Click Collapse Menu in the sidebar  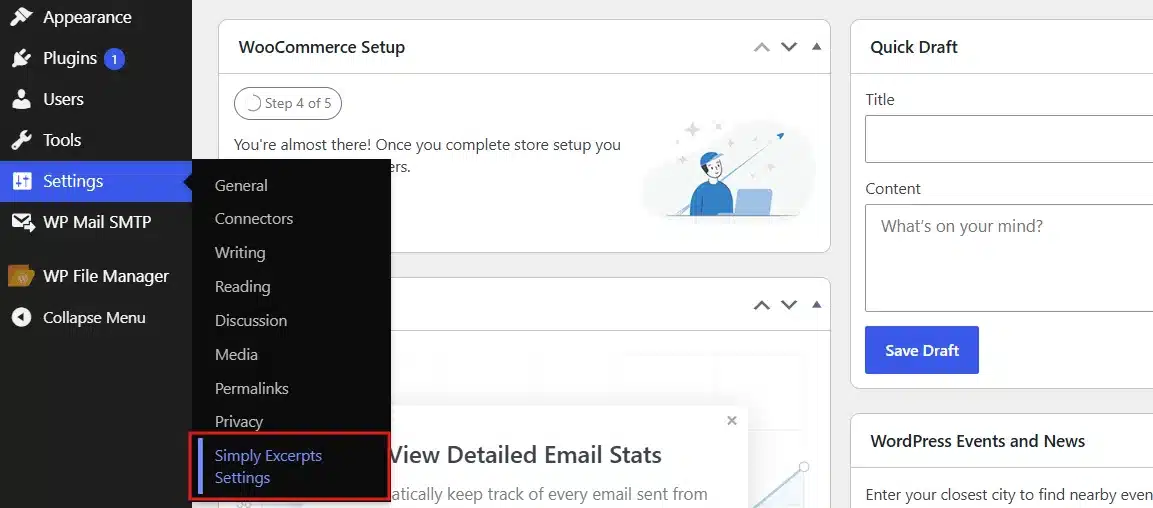click(96, 318)
